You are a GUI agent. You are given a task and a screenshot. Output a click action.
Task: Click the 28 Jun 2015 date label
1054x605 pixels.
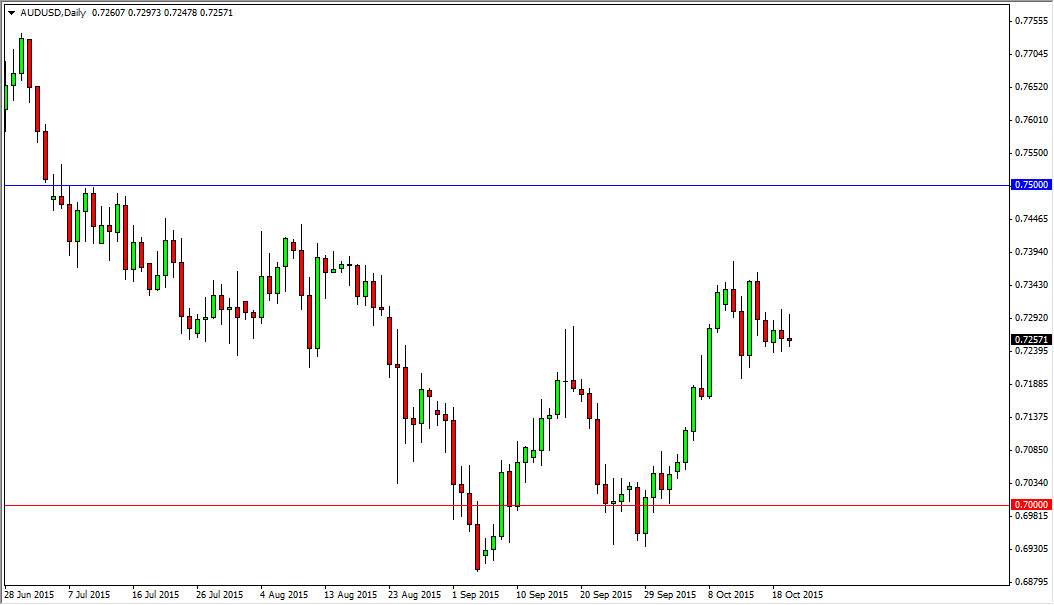click(28, 592)
